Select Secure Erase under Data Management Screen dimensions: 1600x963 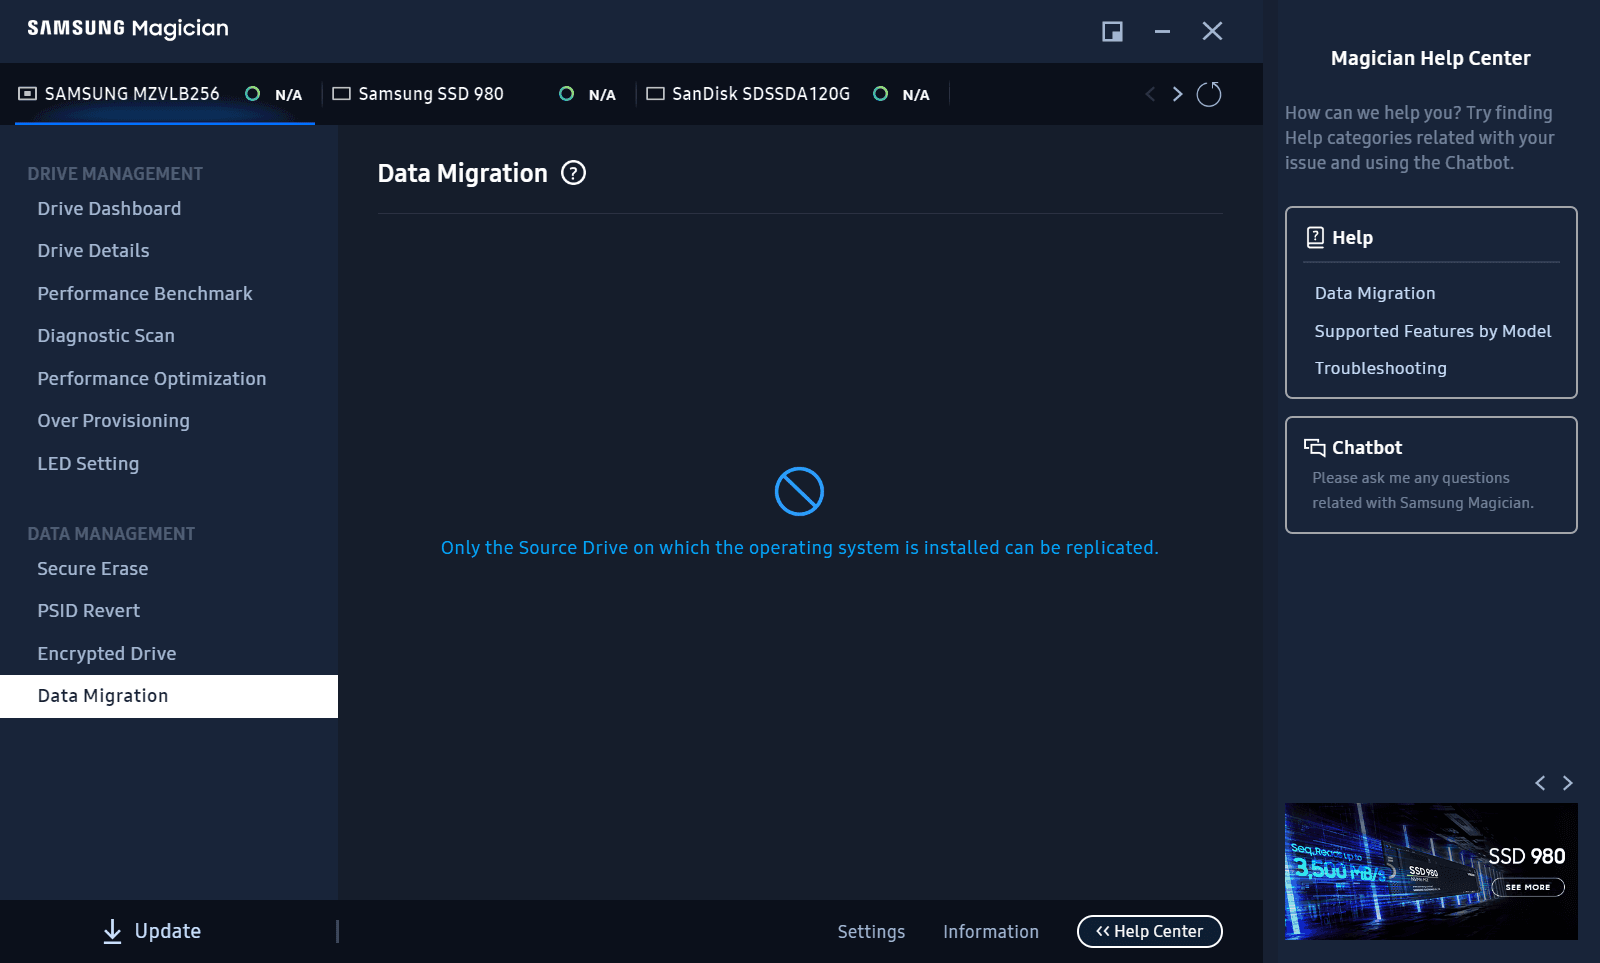click(x=93, y=569)
